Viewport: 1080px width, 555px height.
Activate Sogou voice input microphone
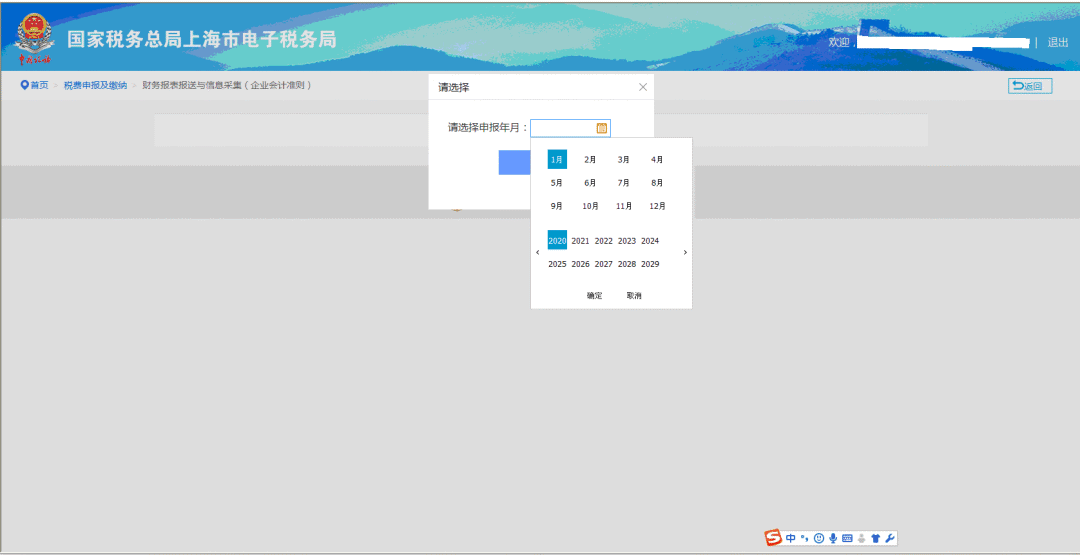(x=833, y=538)
